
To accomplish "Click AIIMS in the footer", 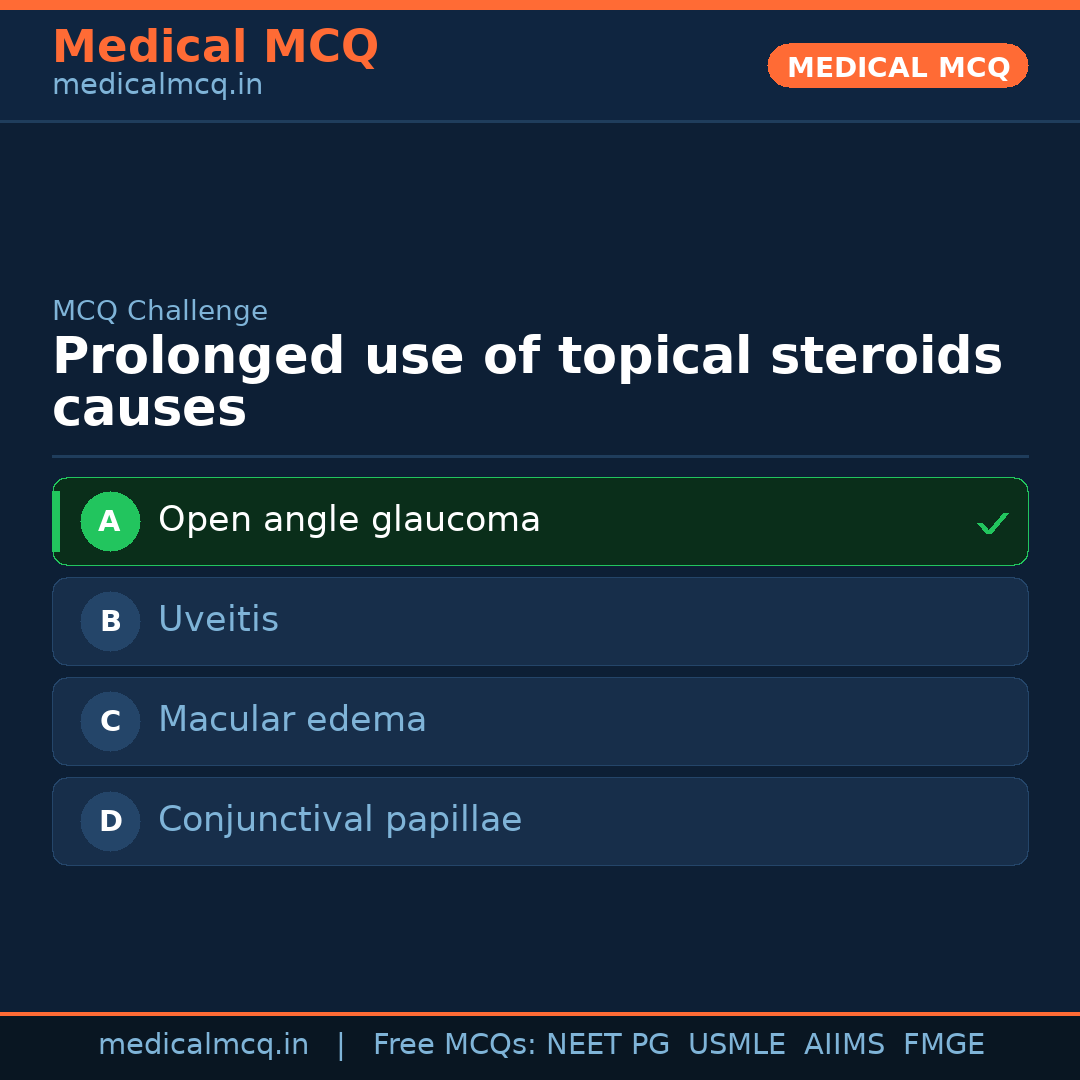I will [844, 1045].
